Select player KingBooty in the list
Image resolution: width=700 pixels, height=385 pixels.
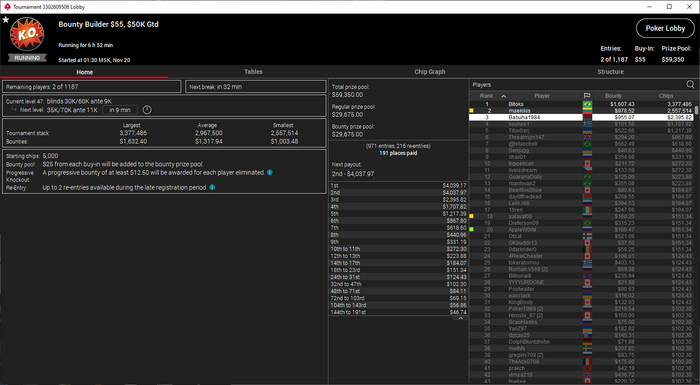click(581, 302)
